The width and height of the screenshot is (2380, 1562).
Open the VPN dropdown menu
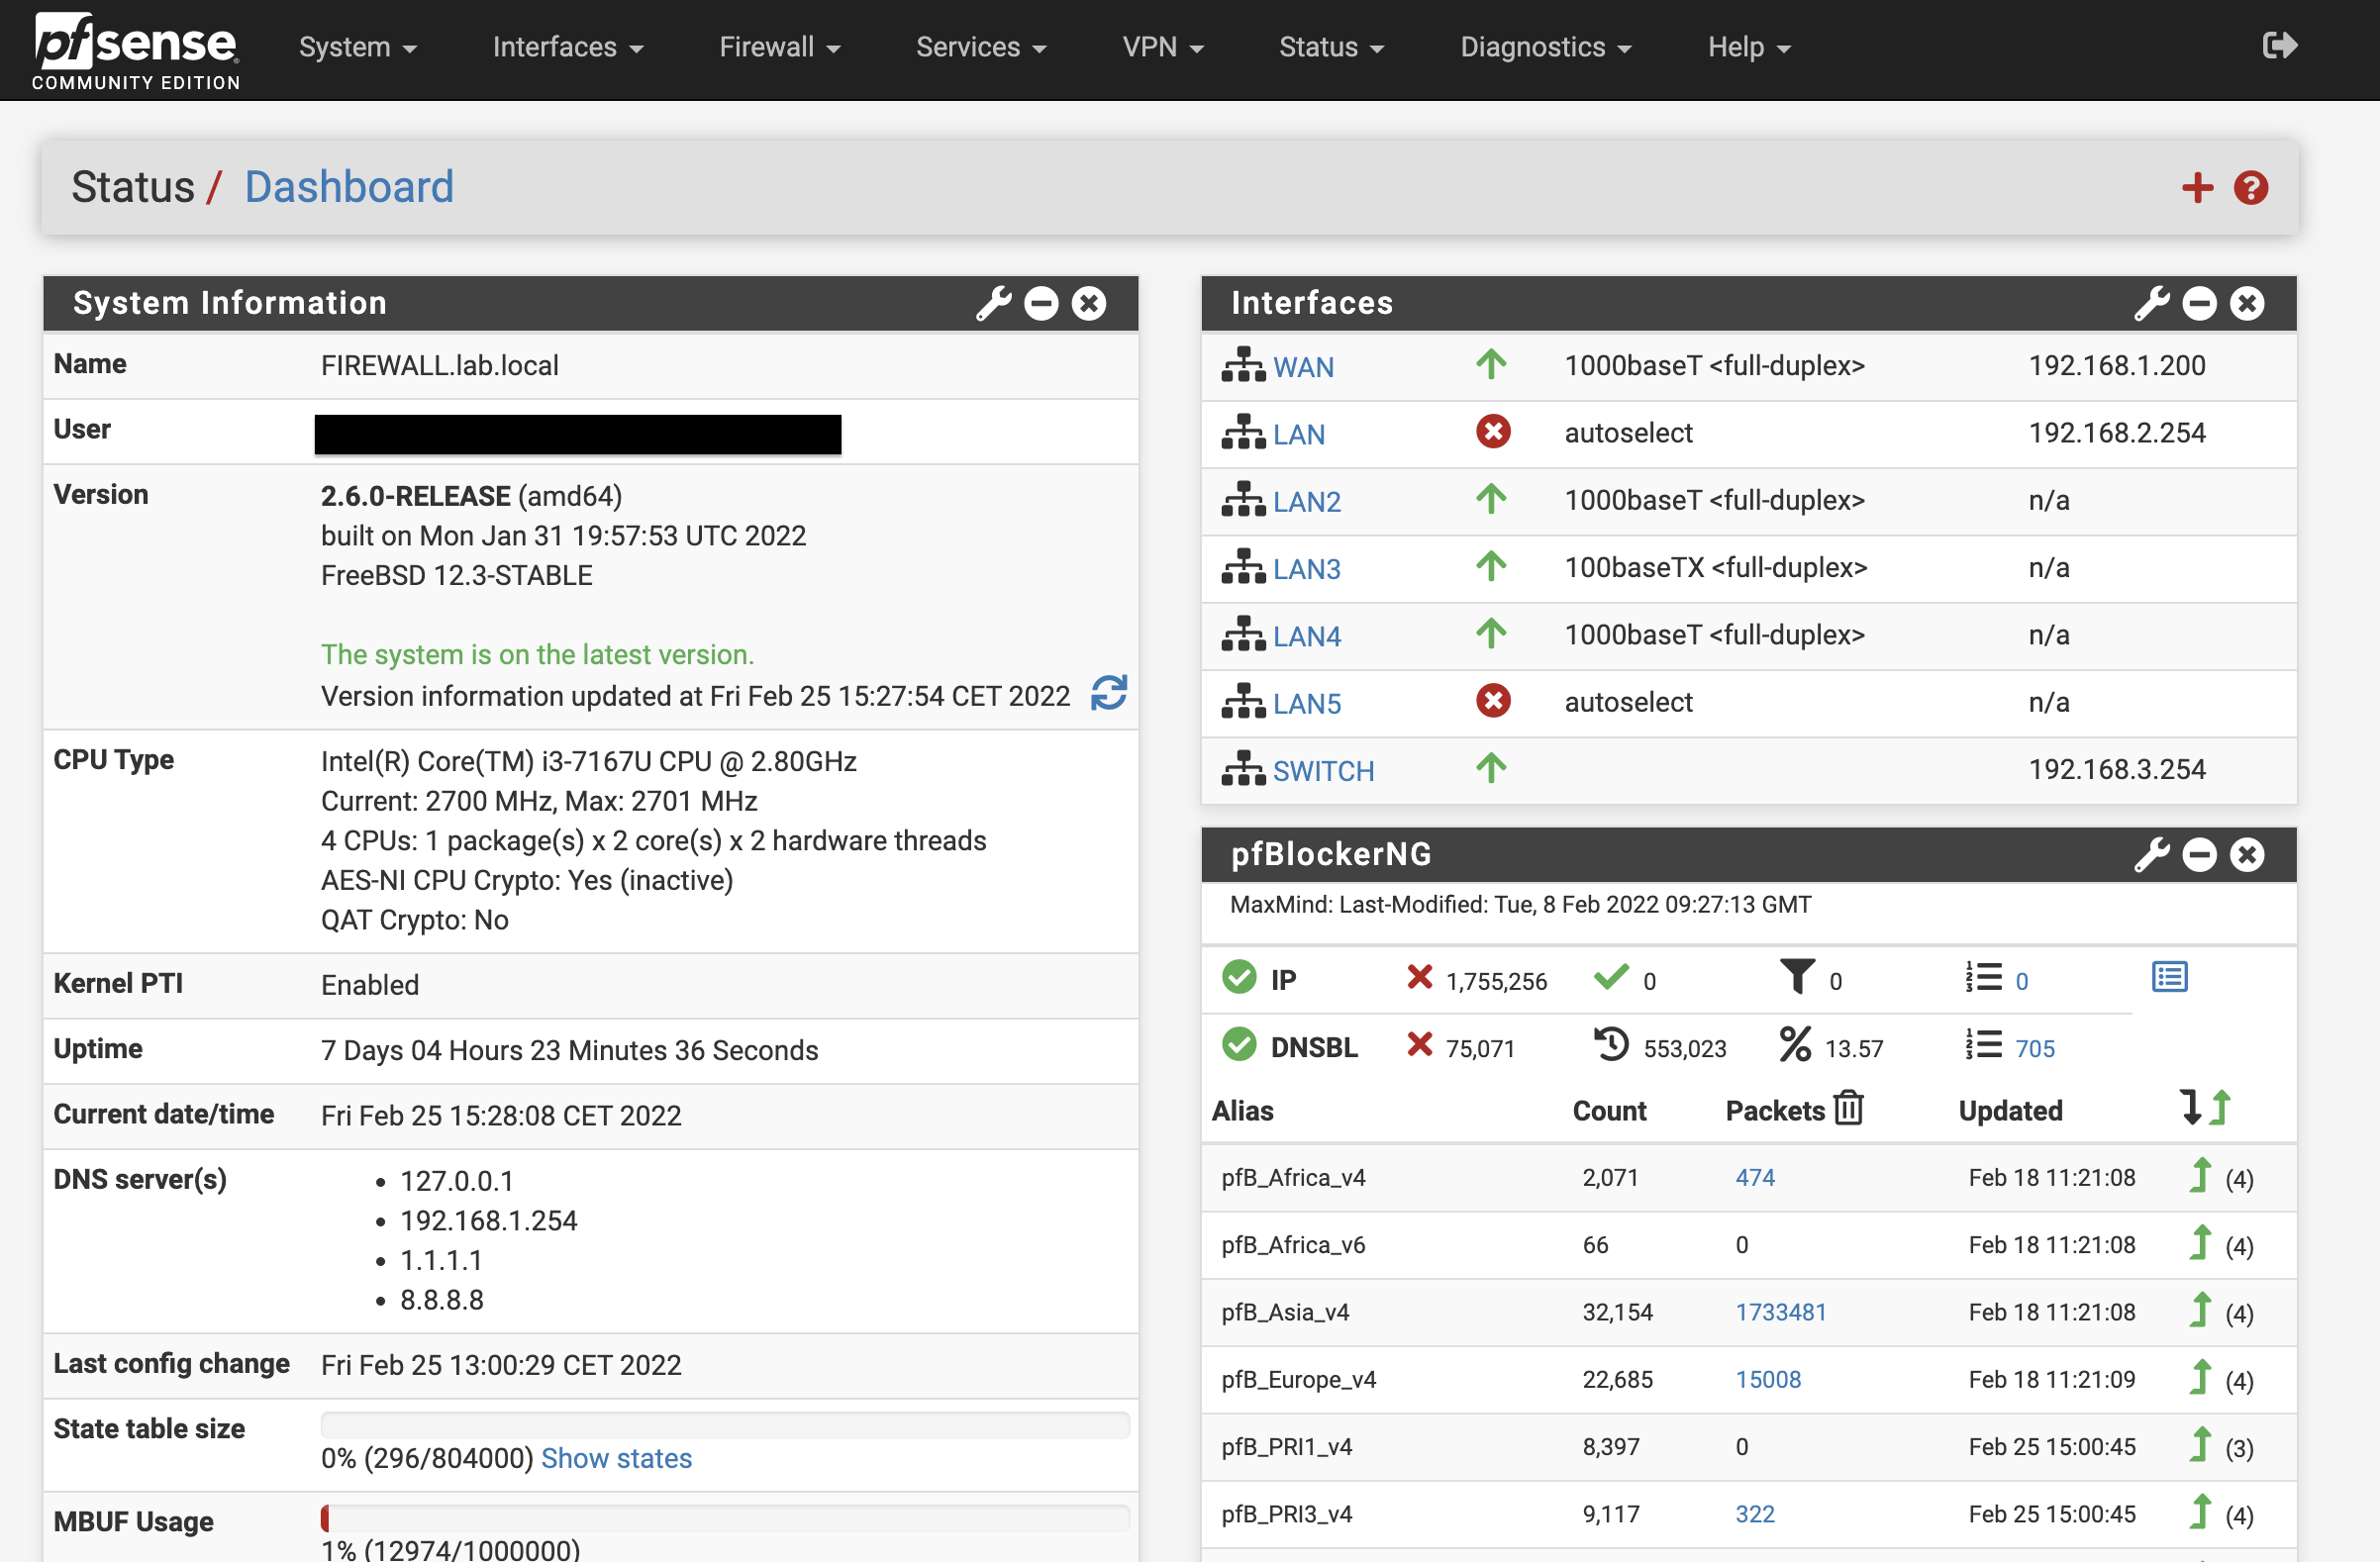(1163, 47)
